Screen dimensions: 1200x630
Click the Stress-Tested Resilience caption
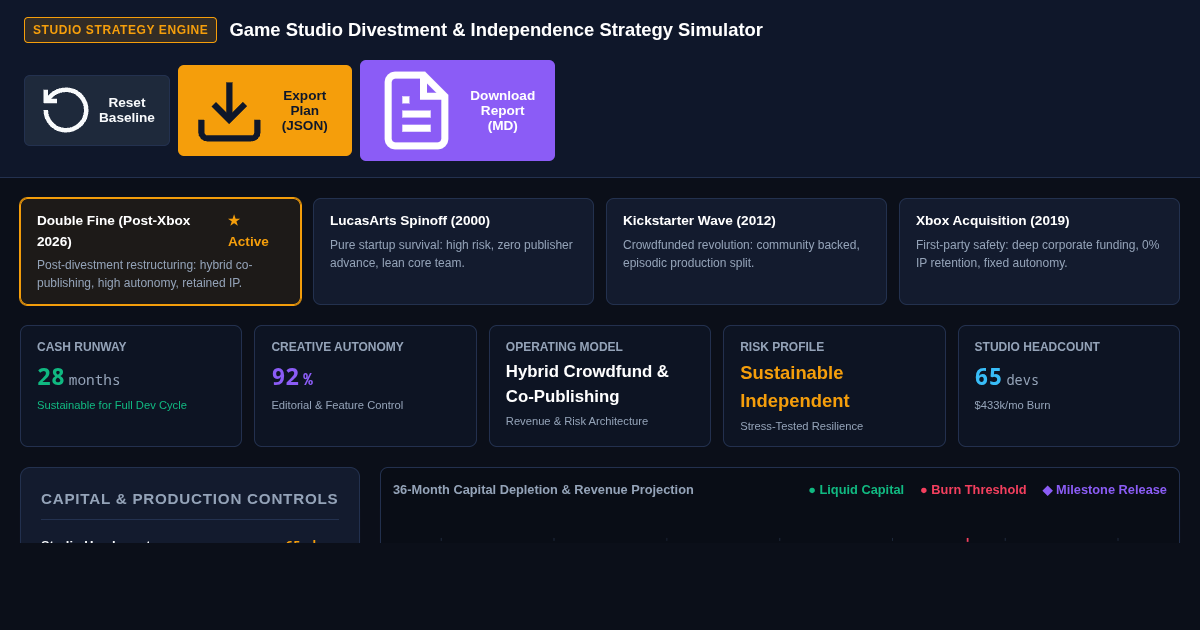tap(802, 426)
